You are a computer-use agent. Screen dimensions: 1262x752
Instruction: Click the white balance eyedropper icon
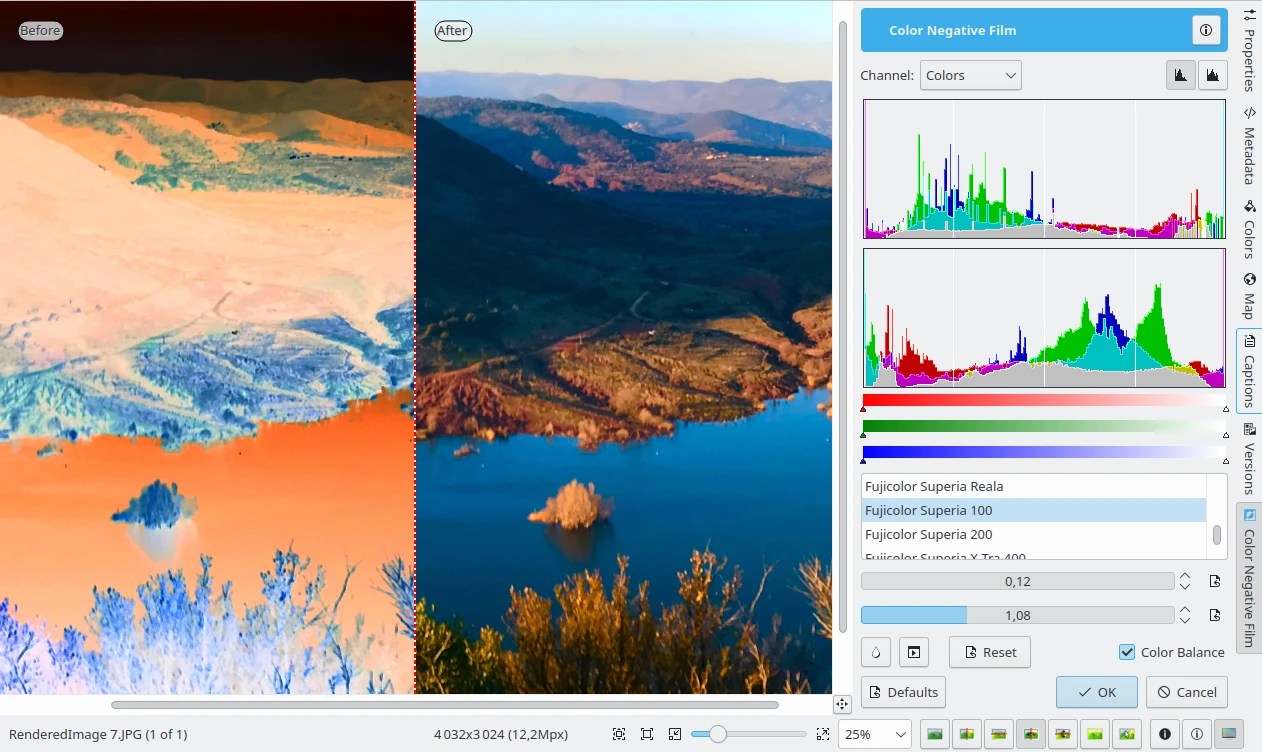click(x=875, y=652)
